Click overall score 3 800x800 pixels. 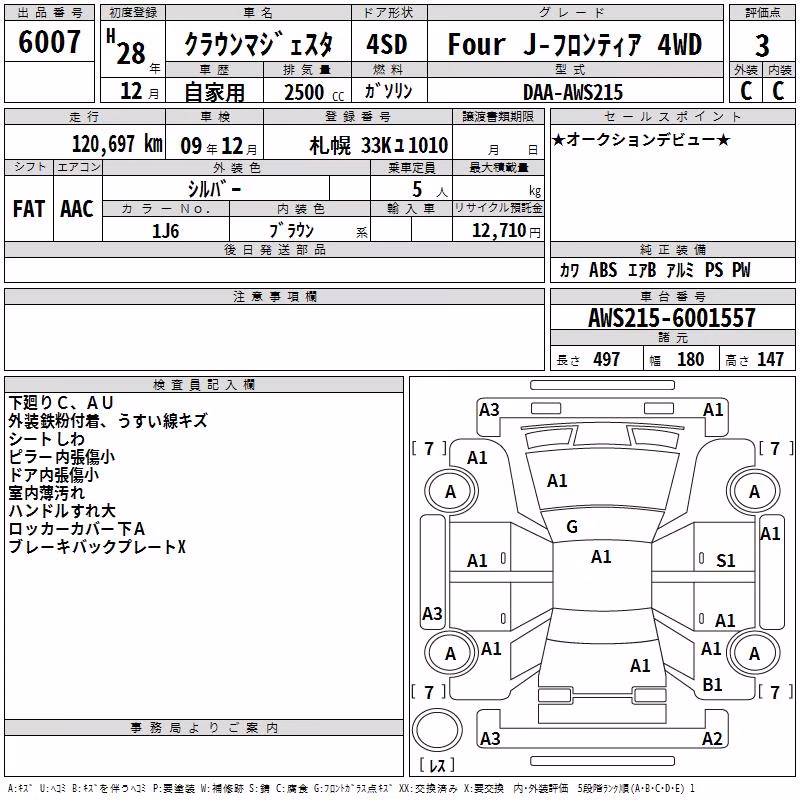point(762,46)
